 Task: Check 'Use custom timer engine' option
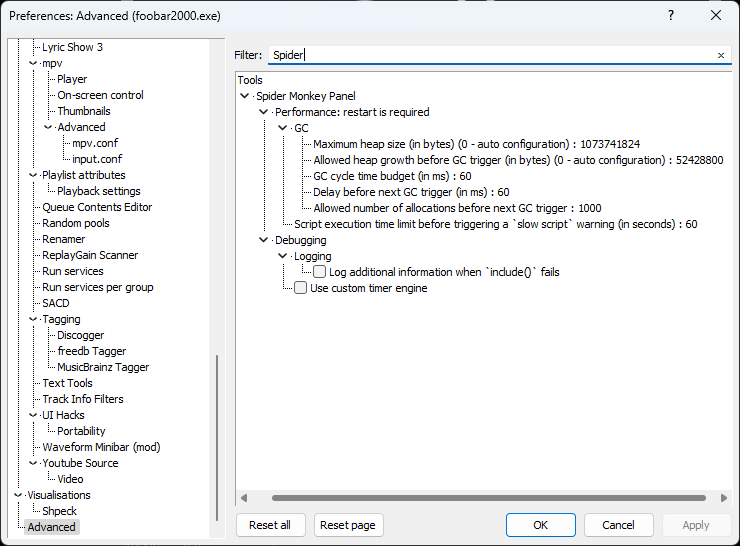tap(301, 288)
